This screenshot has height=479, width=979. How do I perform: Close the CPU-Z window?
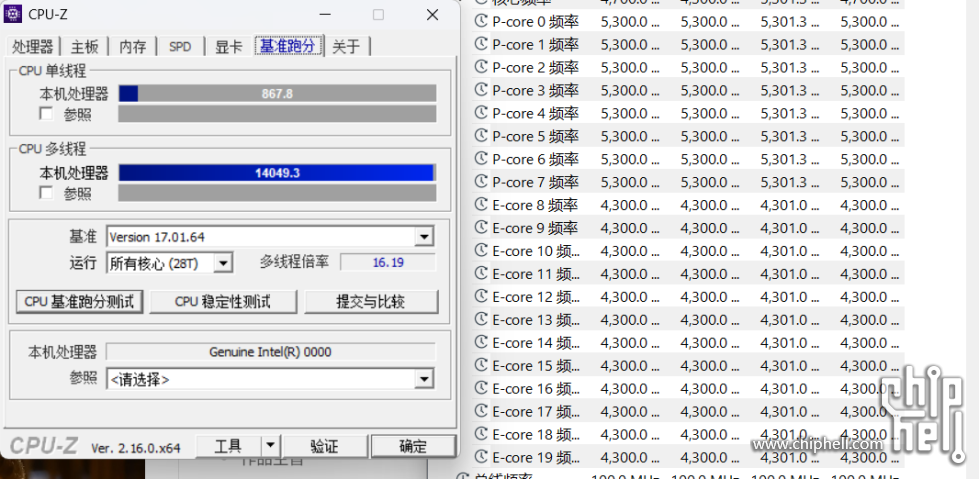coord(432,14)
